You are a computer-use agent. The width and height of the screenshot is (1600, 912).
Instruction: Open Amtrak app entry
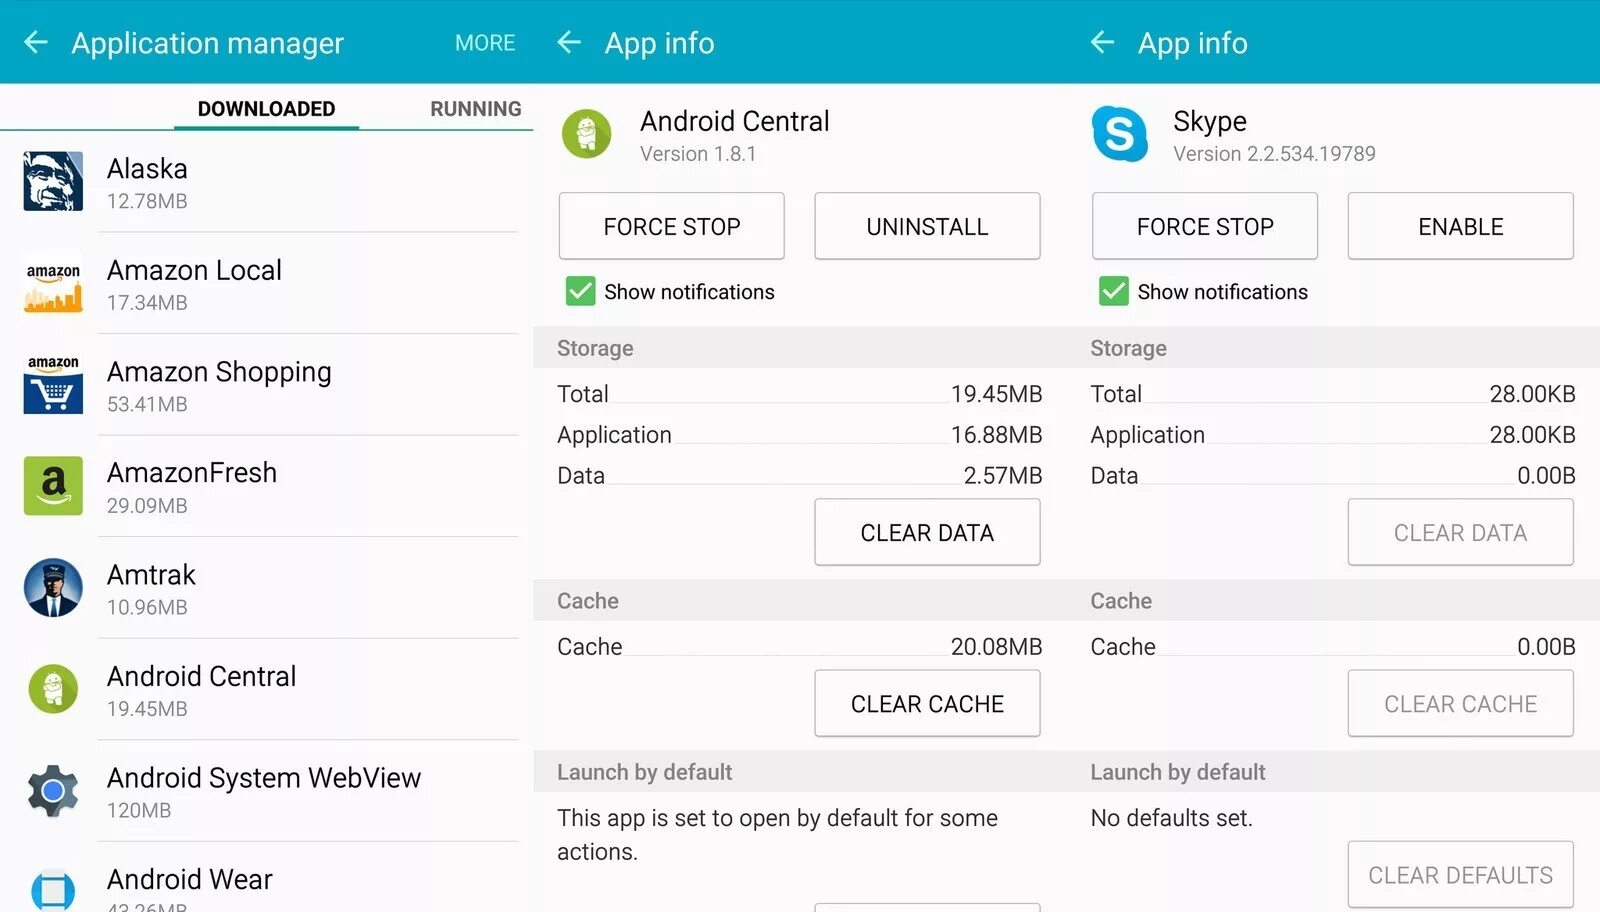click(266, 588)
